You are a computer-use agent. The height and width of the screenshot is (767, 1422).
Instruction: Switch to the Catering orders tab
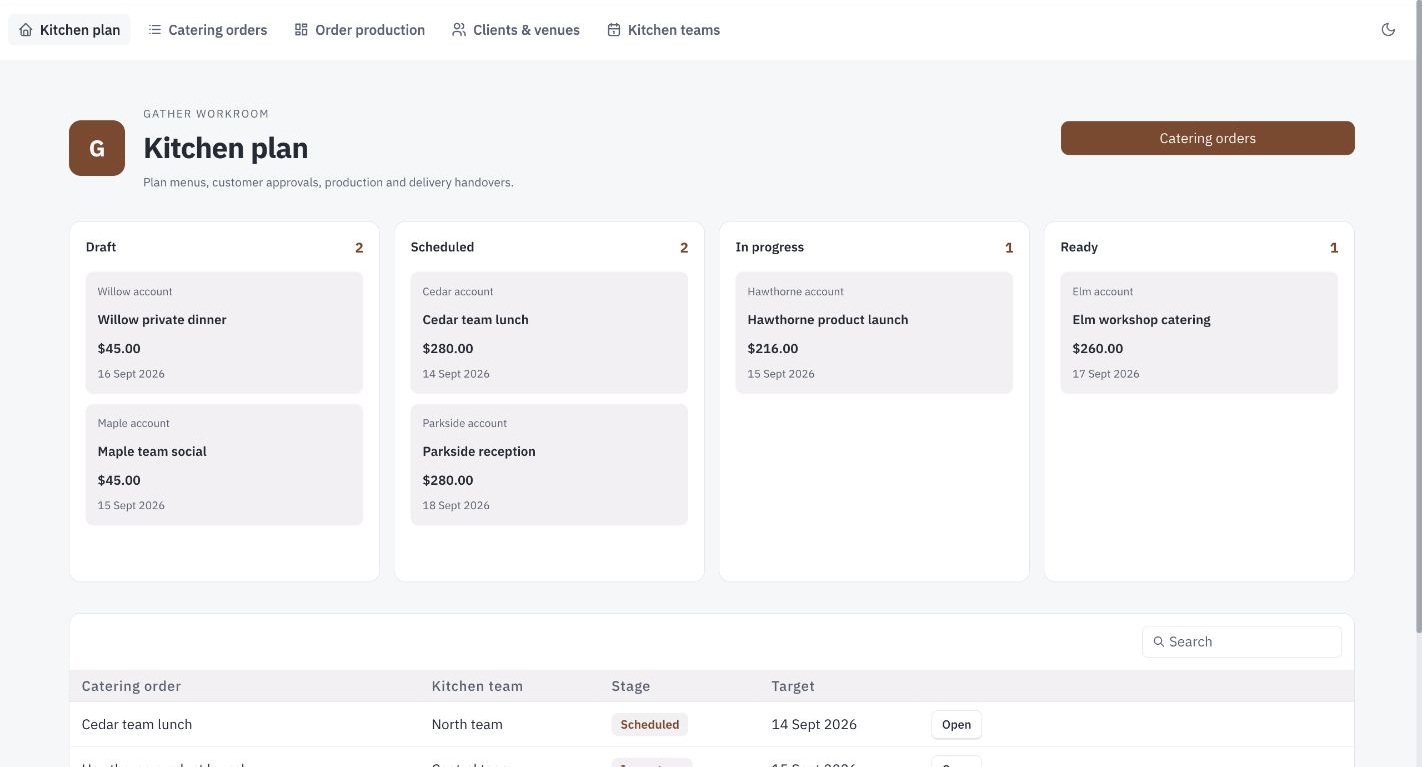click(208, 30)
